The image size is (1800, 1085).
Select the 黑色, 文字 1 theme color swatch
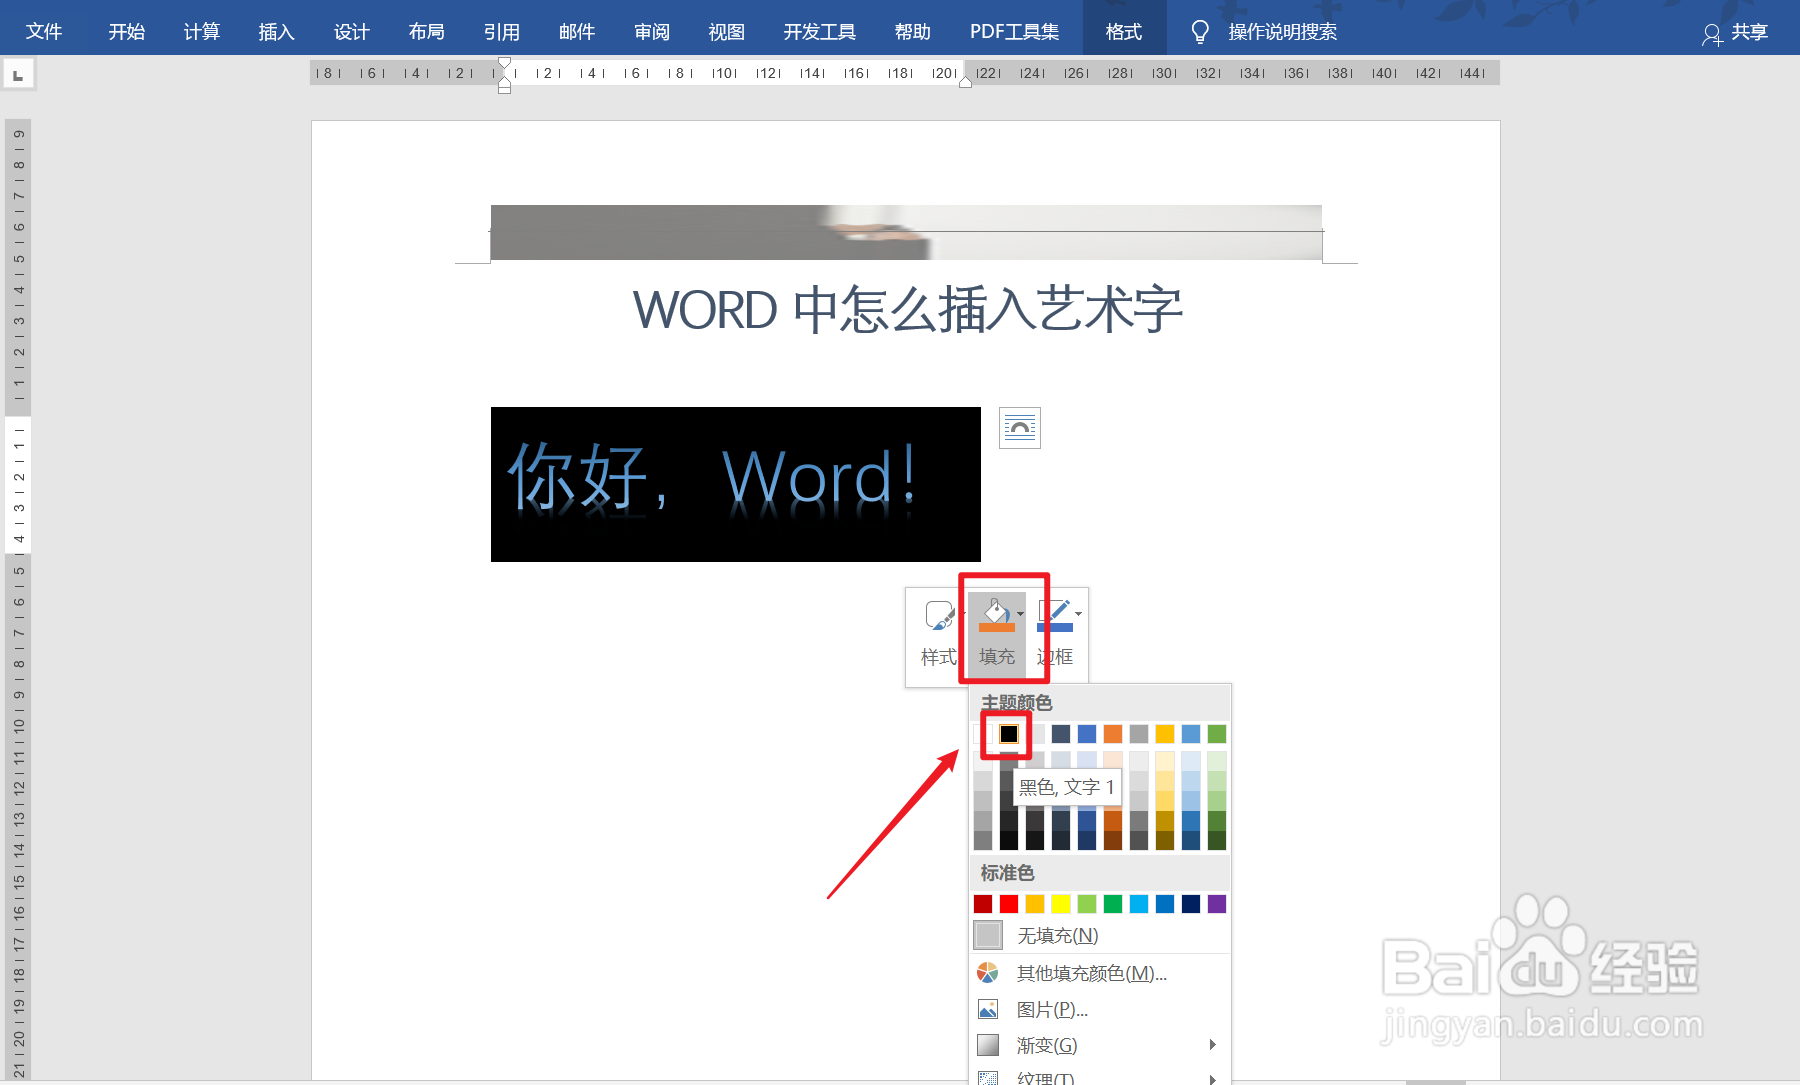(x=1007, y=734)
